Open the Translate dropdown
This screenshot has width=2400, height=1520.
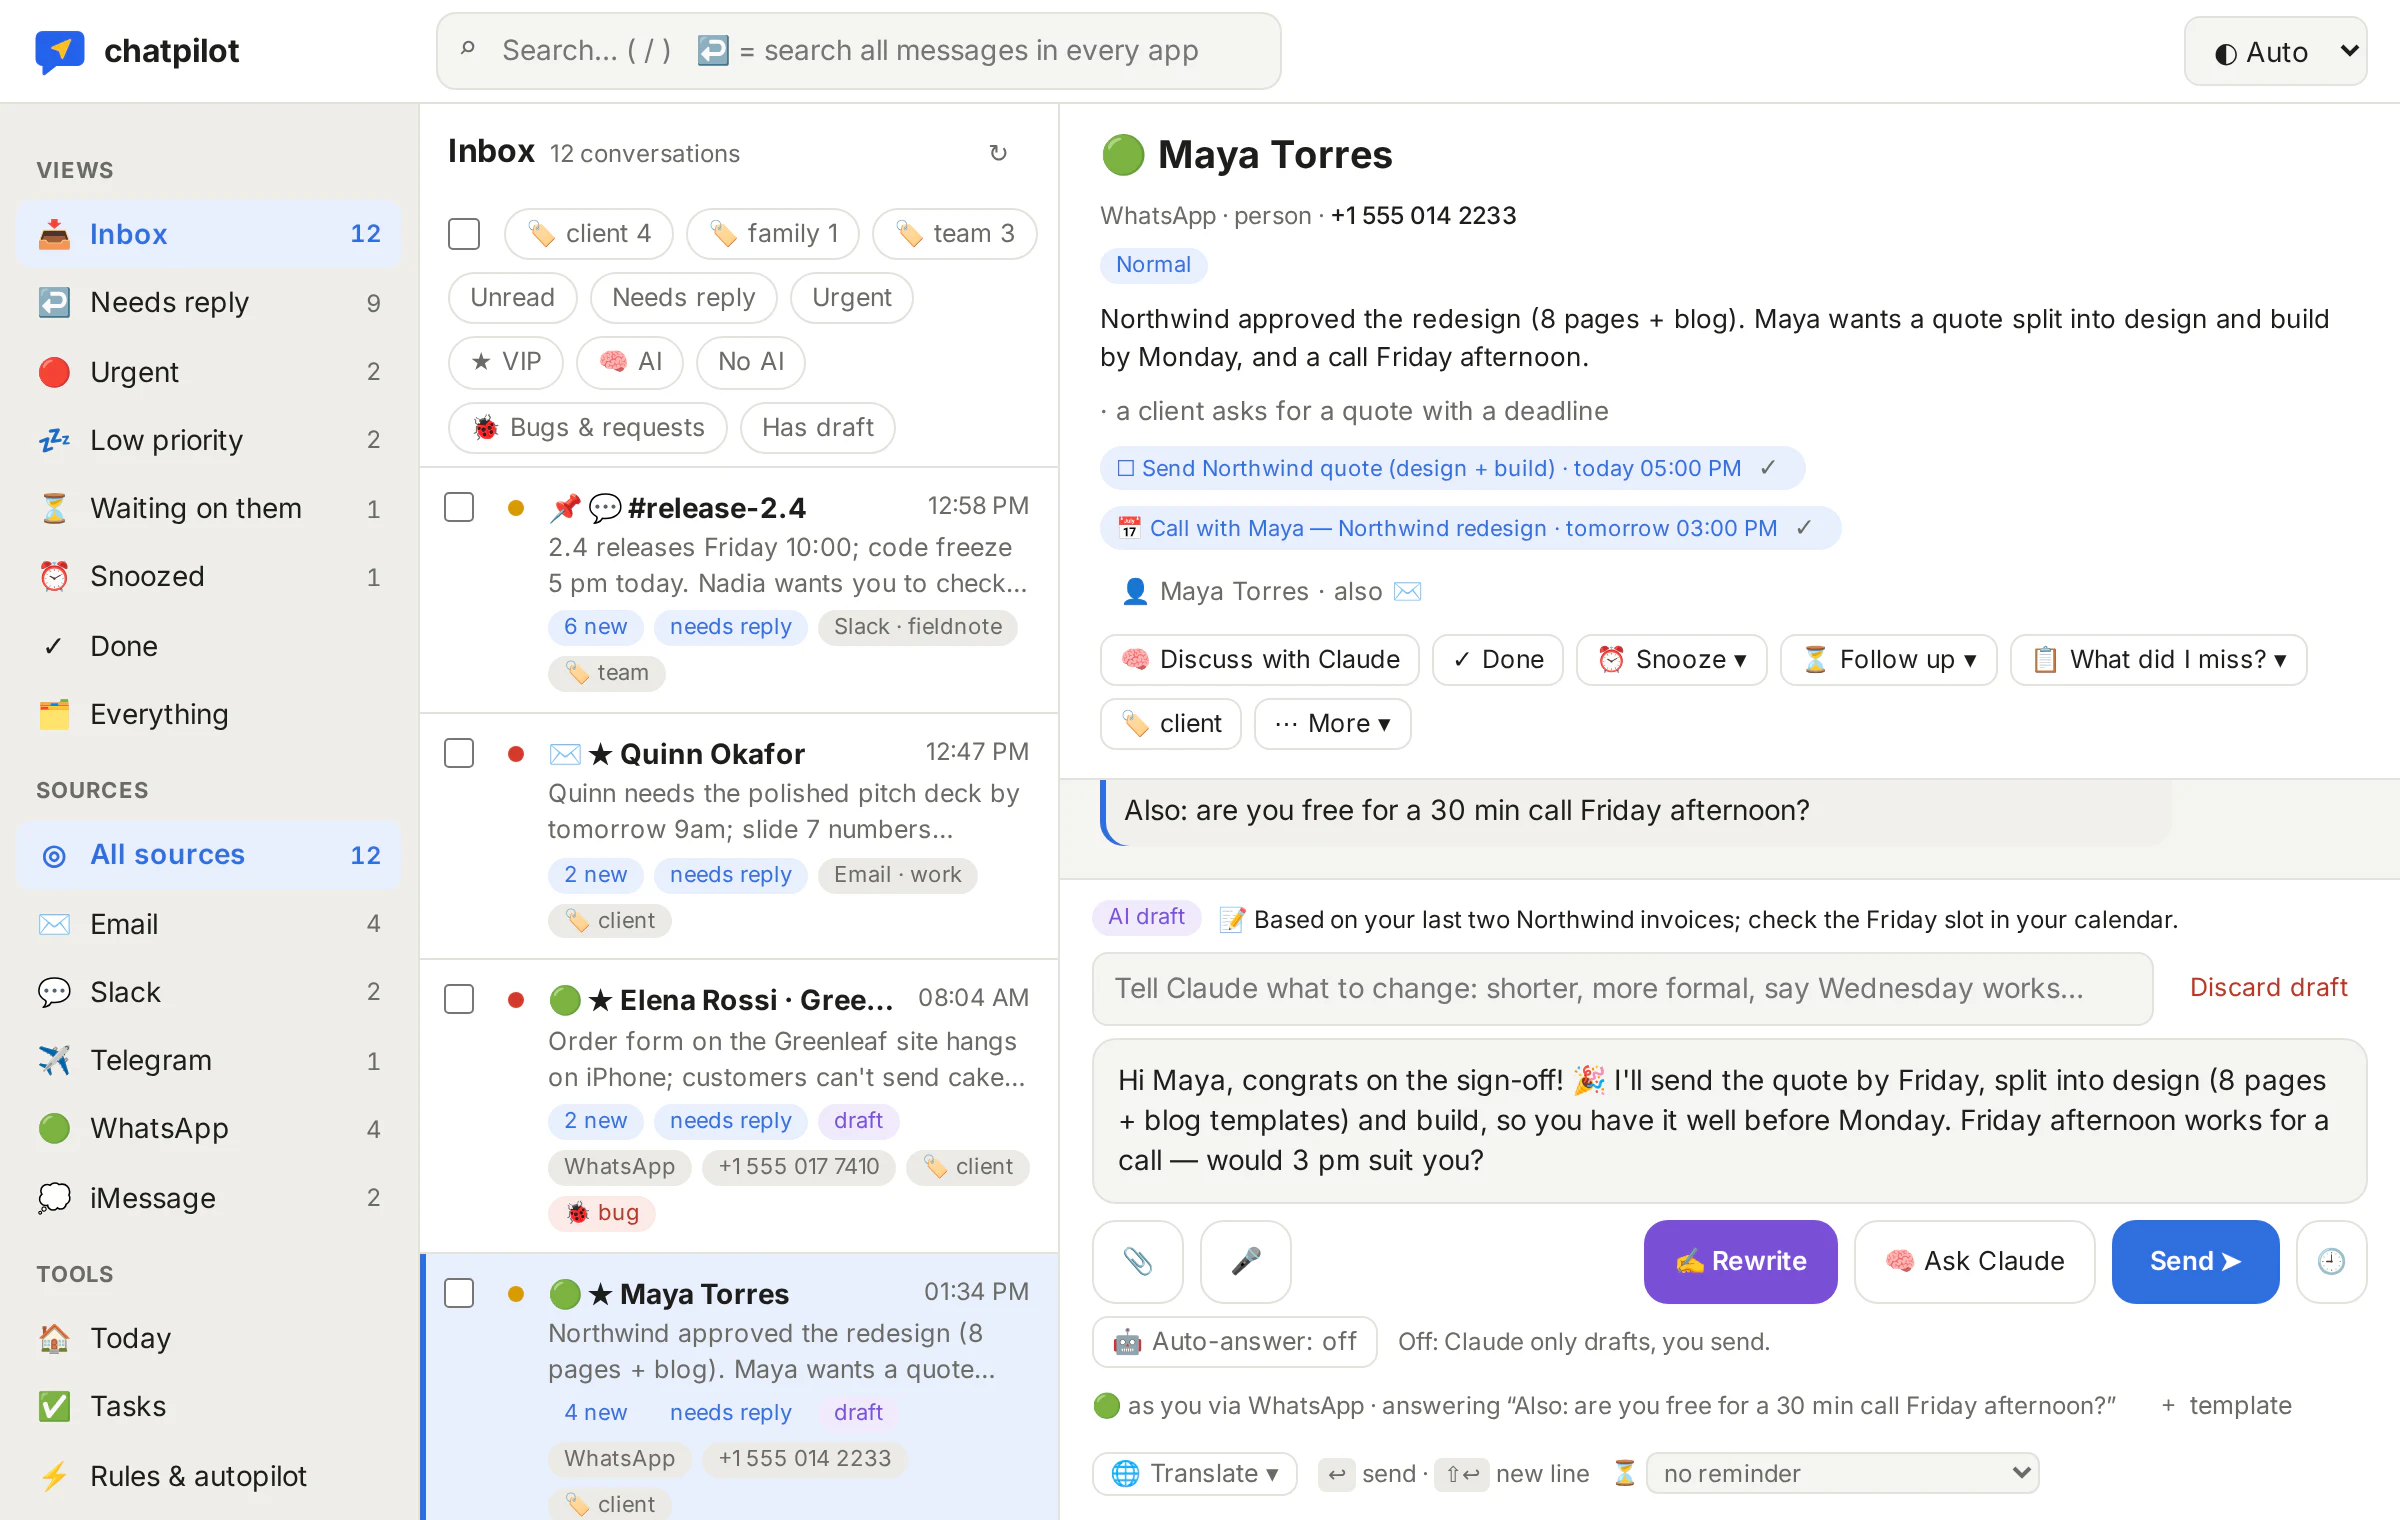tap(1195, 1473)
